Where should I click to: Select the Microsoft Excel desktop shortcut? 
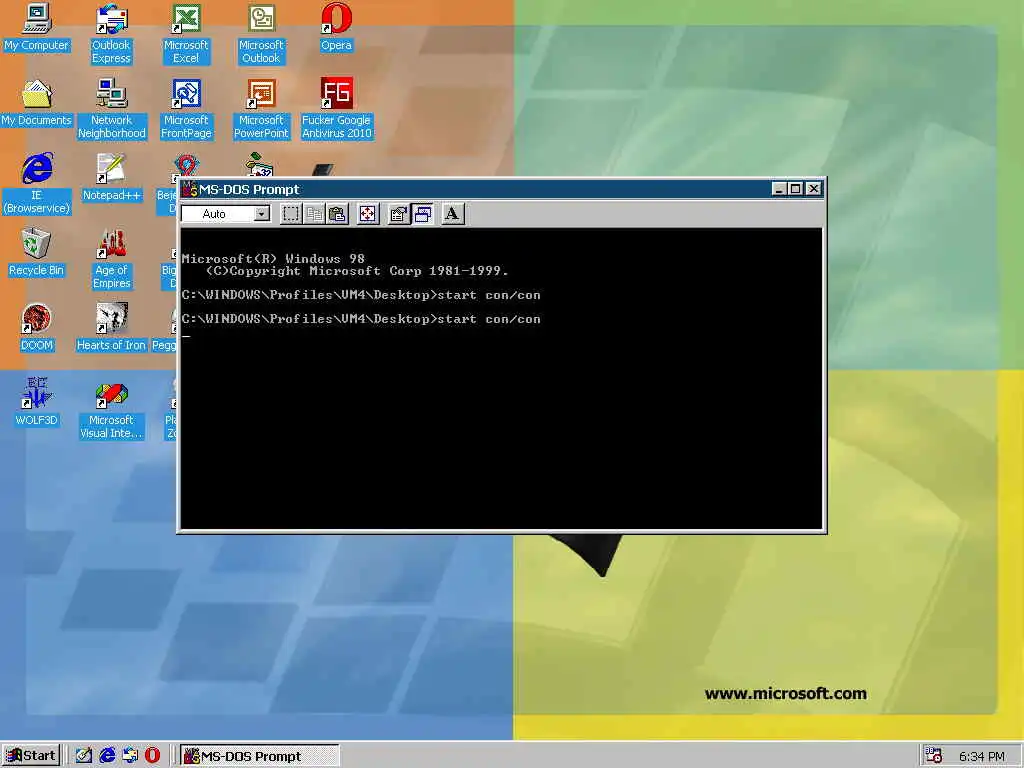[186, 34]
